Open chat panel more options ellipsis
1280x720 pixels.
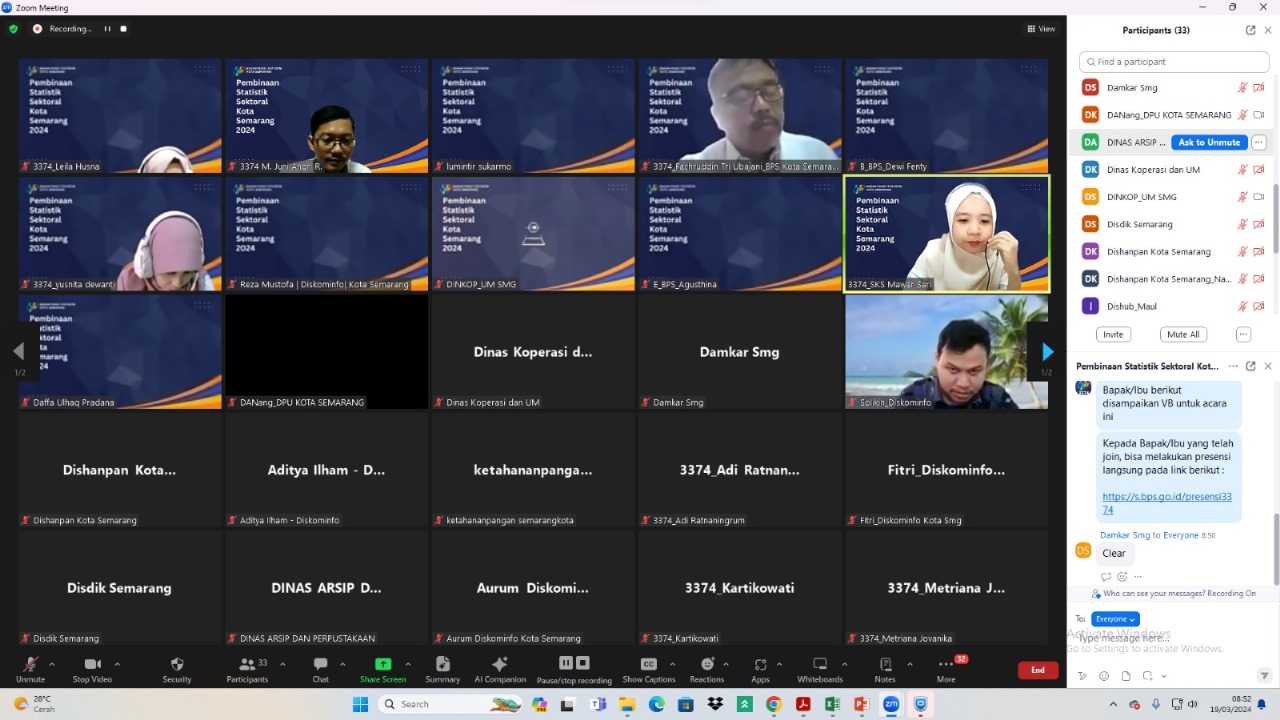tap(1233, 366)
